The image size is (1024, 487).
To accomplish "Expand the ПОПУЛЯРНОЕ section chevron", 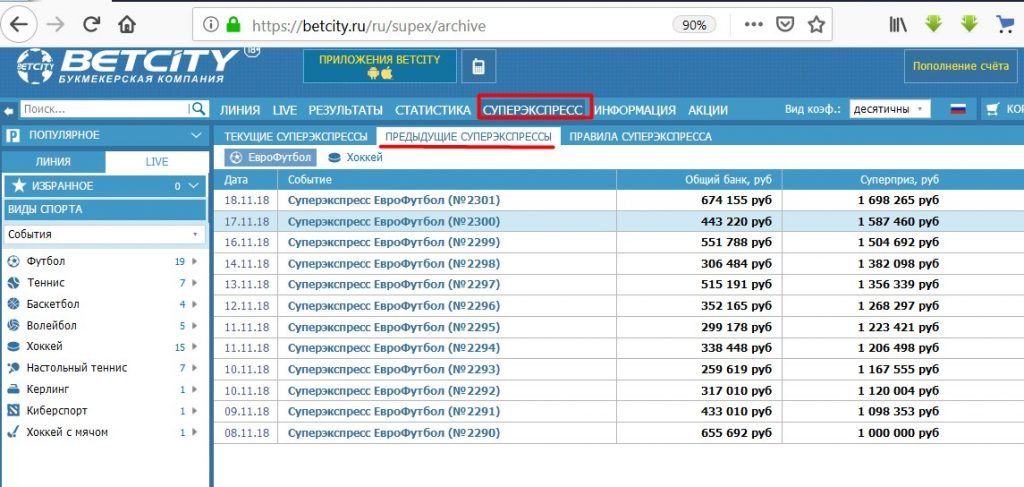I will point(195,135).
